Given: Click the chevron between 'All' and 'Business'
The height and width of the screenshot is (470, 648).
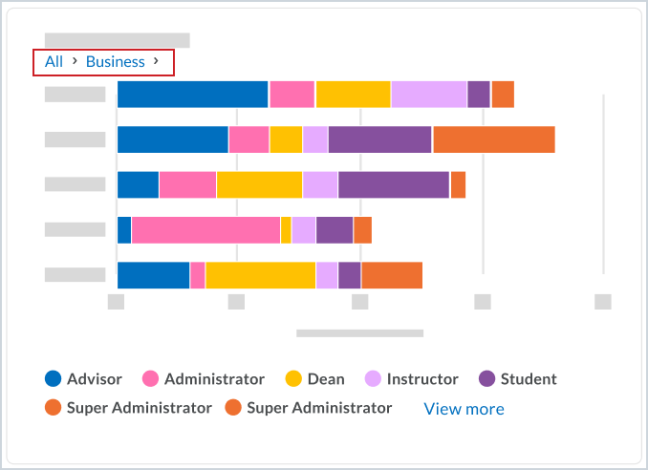Looking at the screenshot, I should click(74, 62).
